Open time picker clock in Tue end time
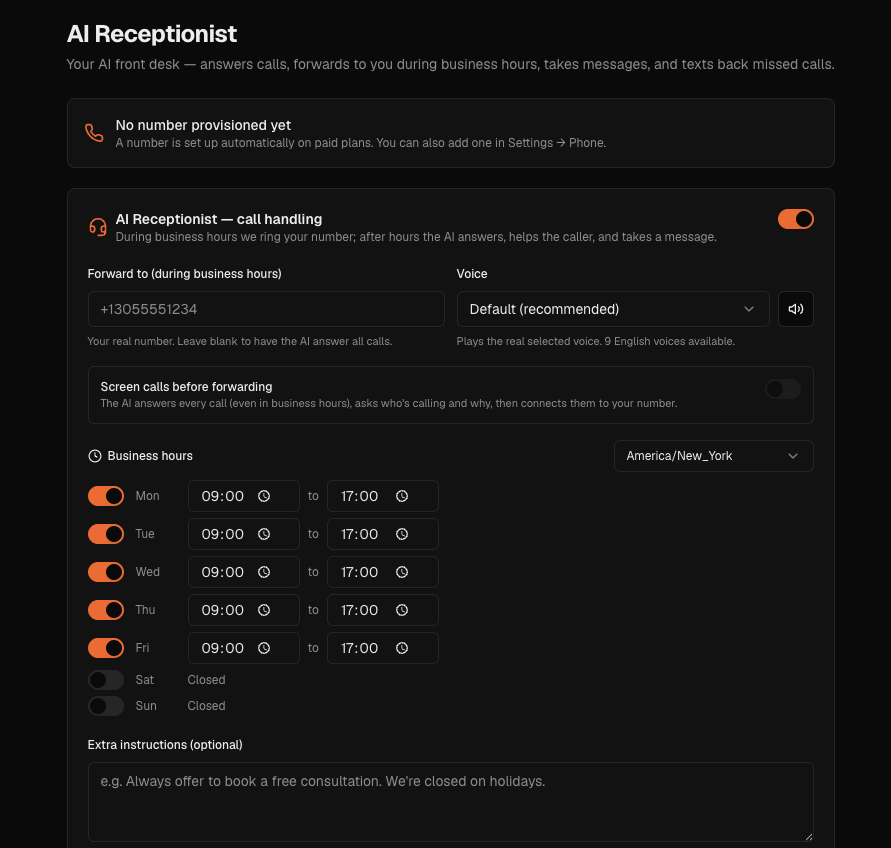Image resolution: width=891 pixels, height=848 pixels. point(402,534)
